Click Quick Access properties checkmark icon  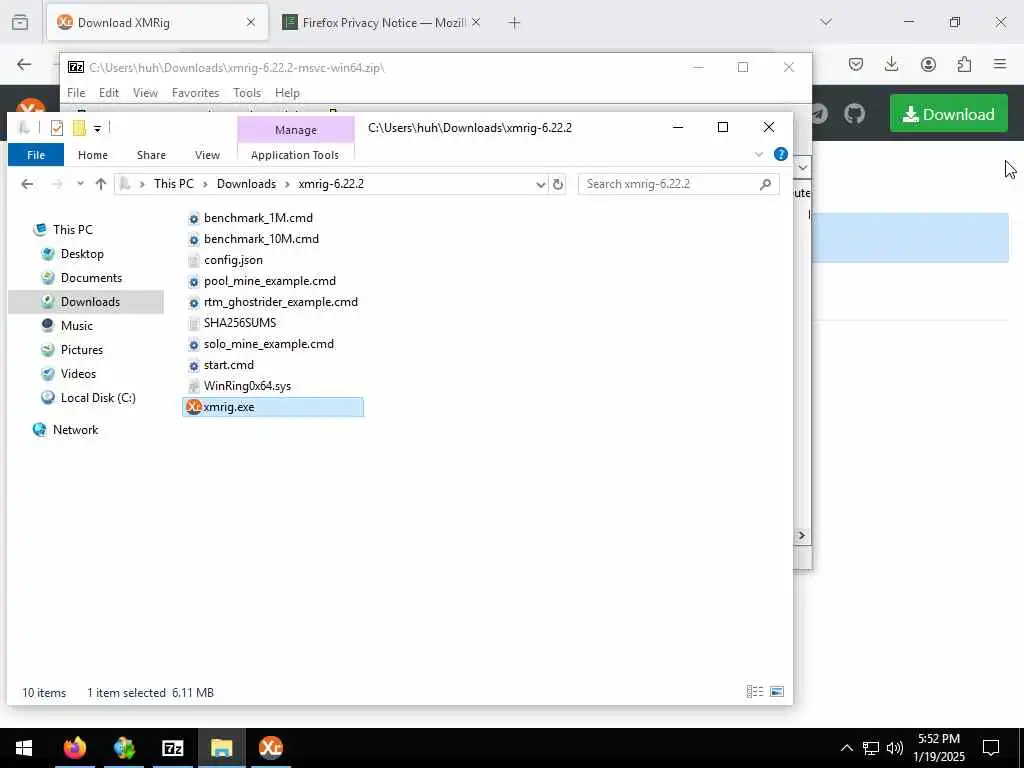pos(57,128)
